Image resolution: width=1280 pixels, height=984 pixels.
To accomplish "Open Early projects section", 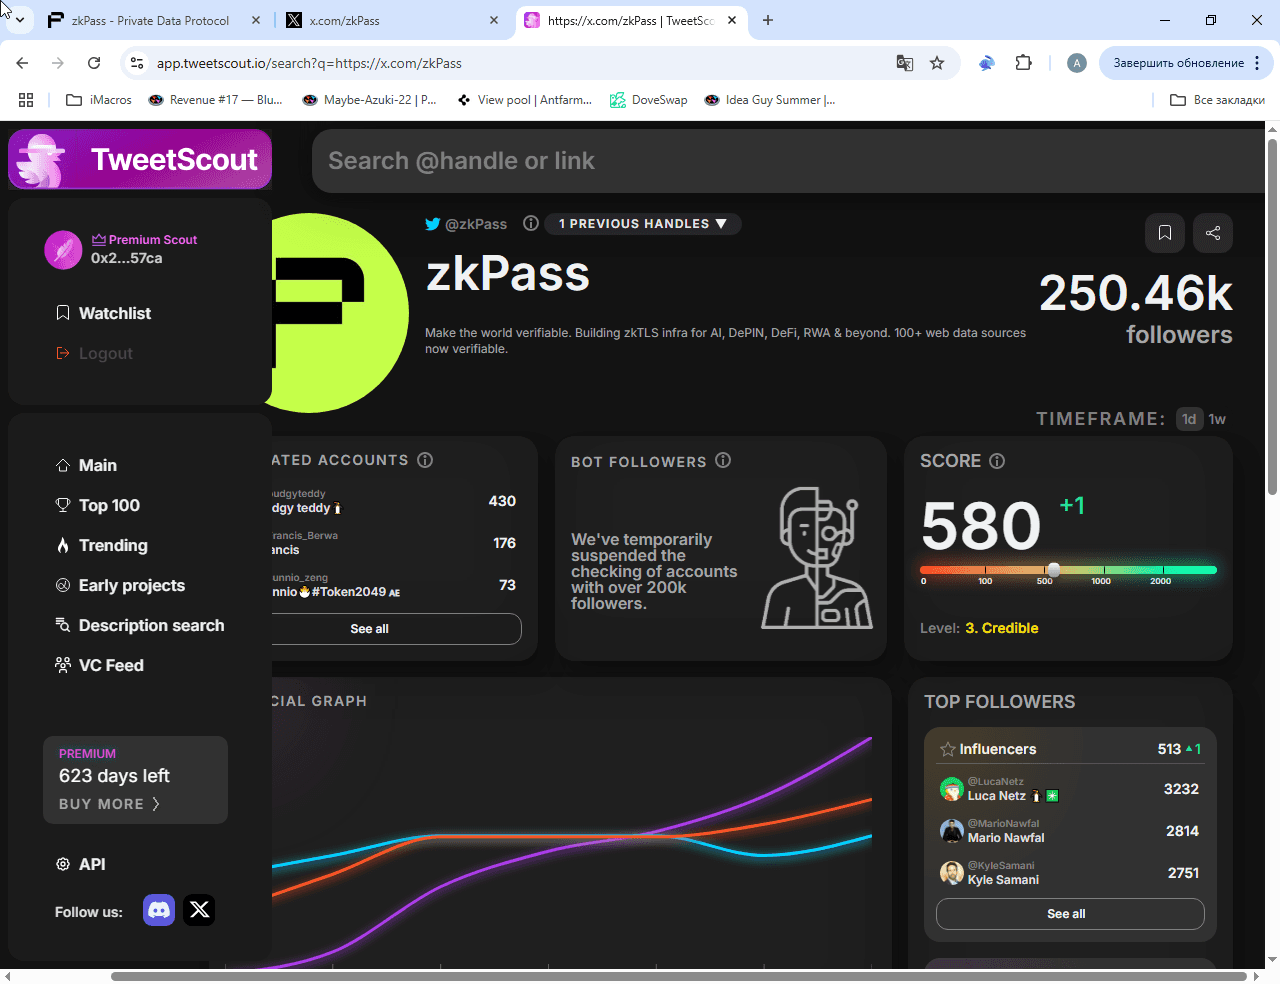I will click(x=120, y=585).
